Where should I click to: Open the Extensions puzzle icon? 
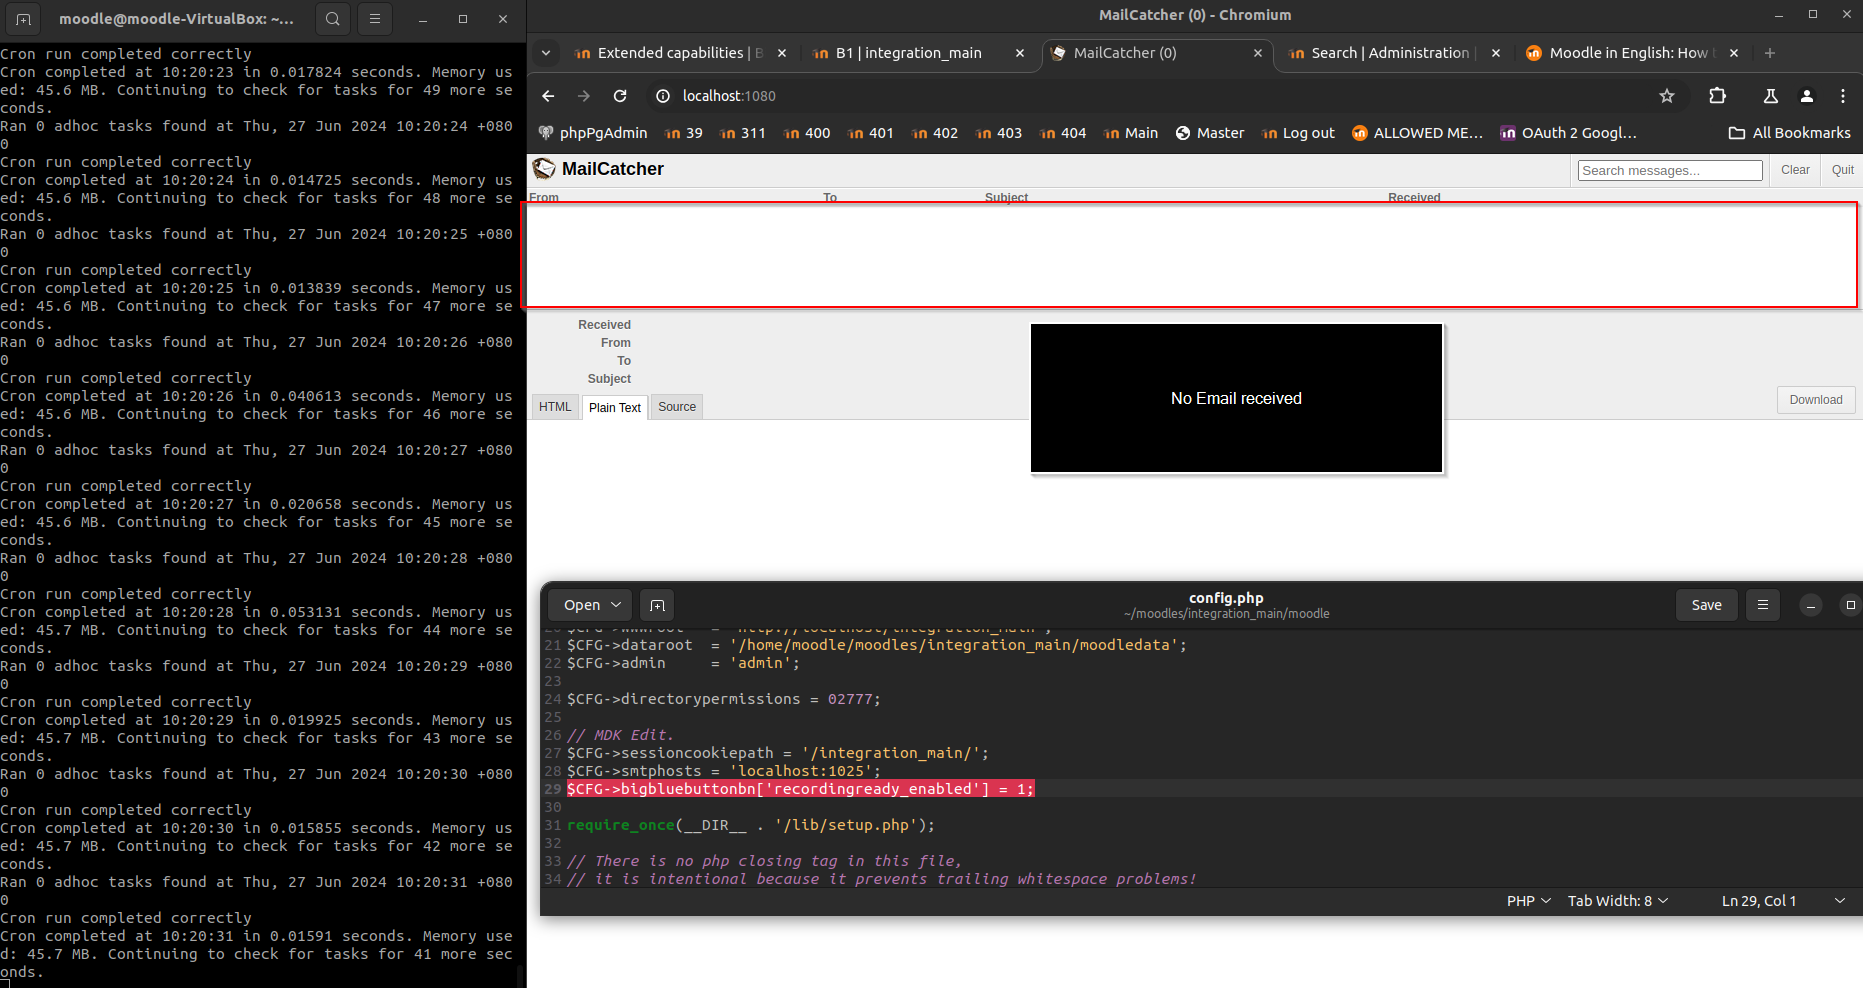click(x=1717, y=96)
